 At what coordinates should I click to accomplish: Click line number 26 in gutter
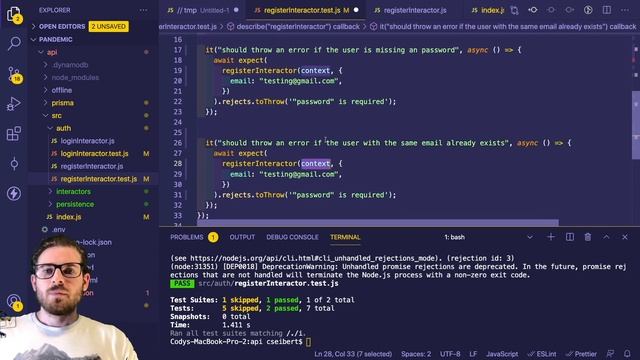178,143
